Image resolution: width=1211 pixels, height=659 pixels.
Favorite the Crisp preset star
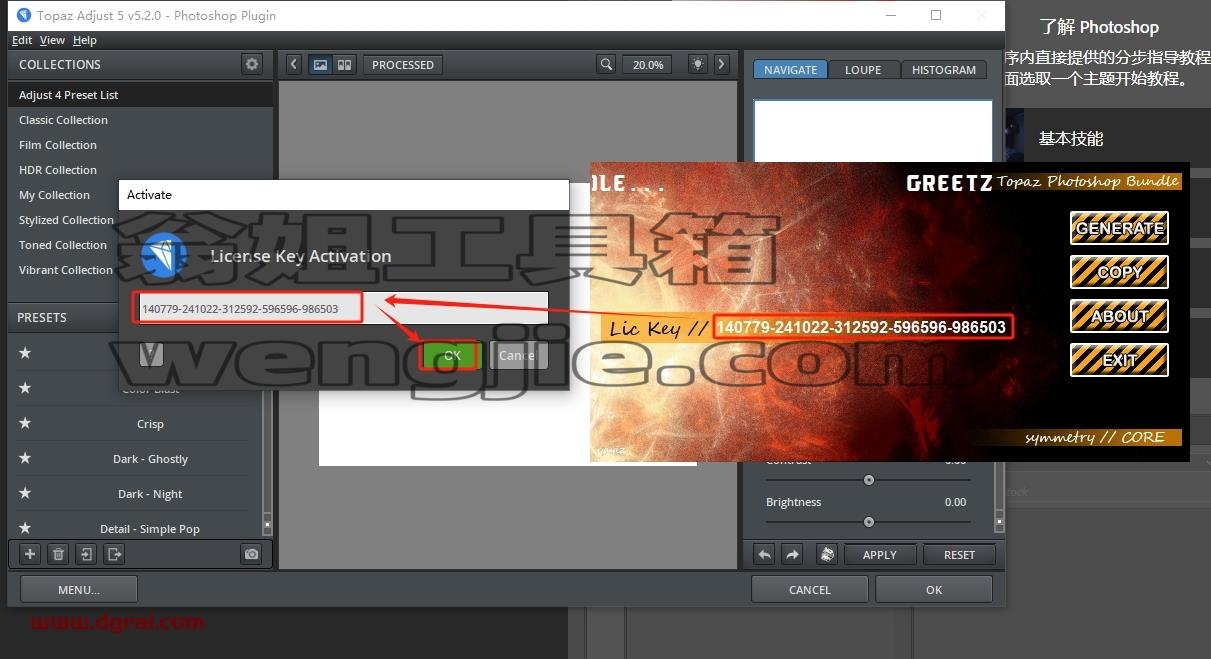[25, 424]
